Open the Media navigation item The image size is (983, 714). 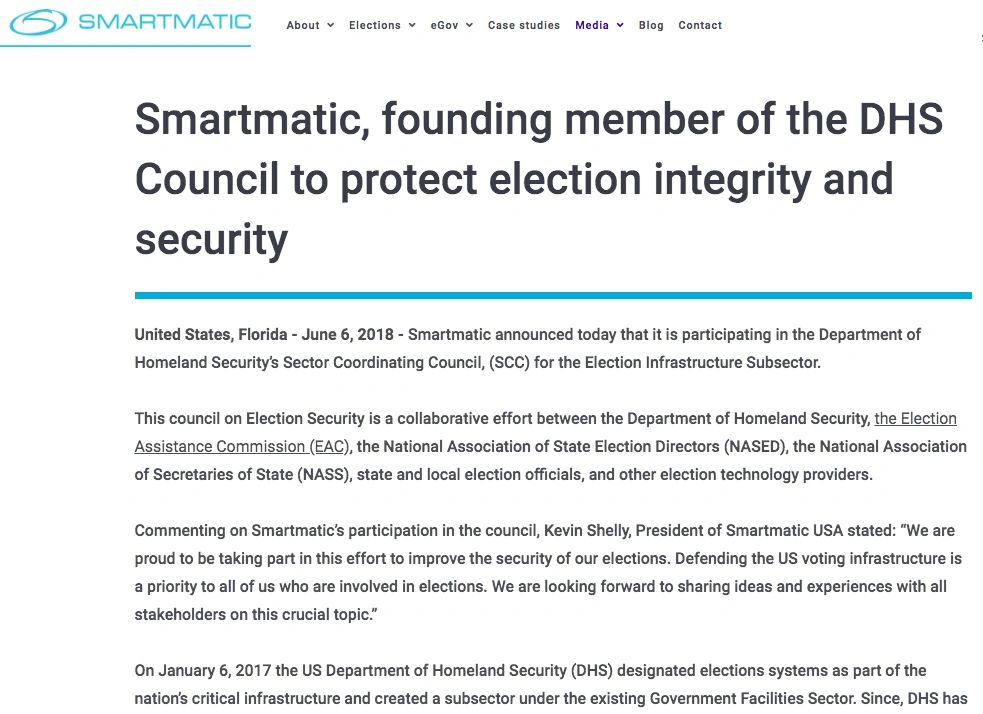pos(592,26)
